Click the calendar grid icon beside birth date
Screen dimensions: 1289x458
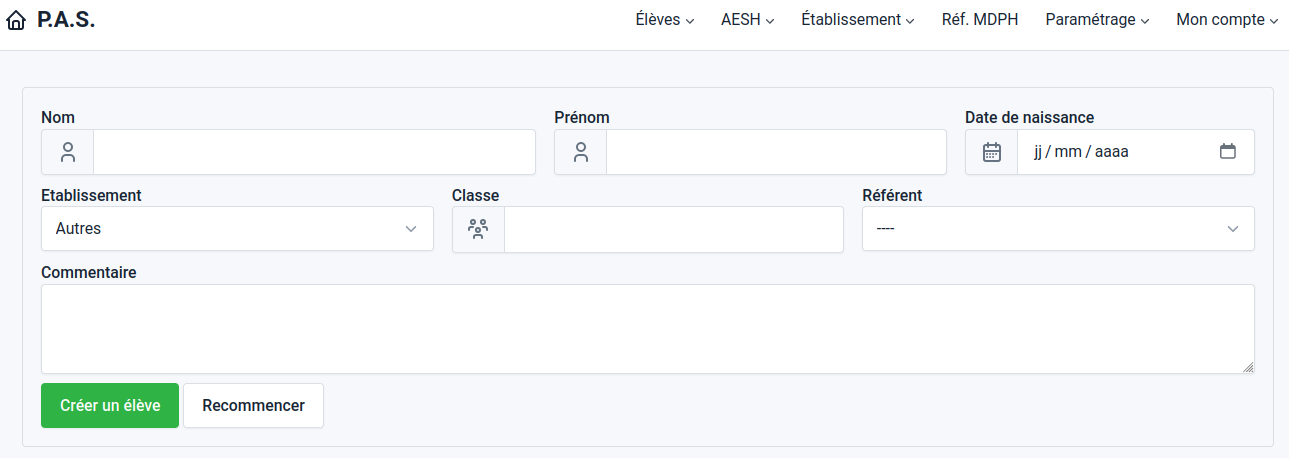(992, 152)
